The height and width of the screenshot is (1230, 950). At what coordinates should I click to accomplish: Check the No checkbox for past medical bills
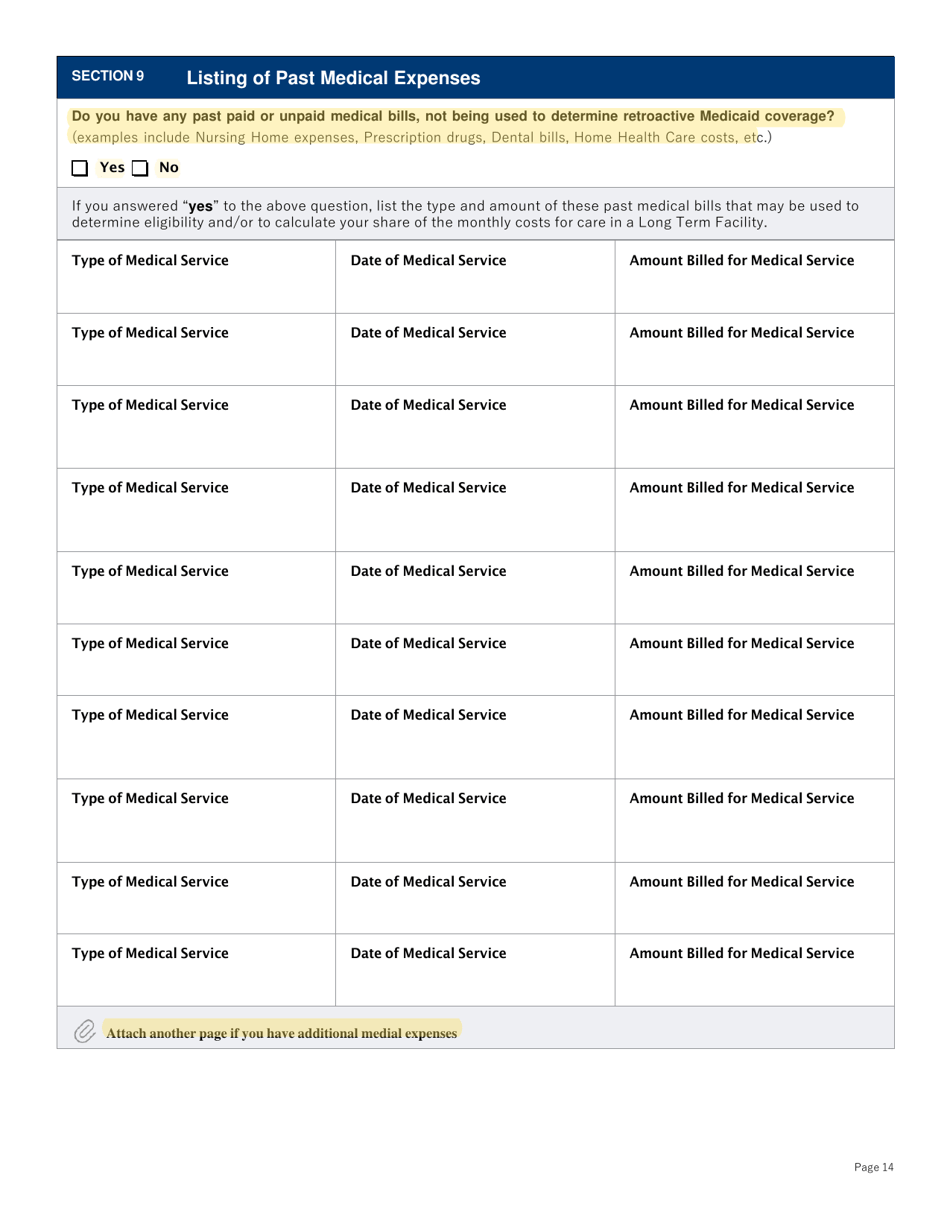[145, 167]
